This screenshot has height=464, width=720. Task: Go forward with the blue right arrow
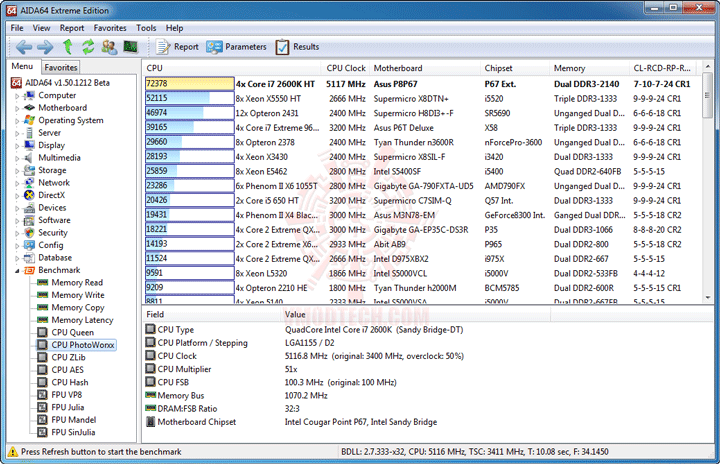[x=45, y=47]
